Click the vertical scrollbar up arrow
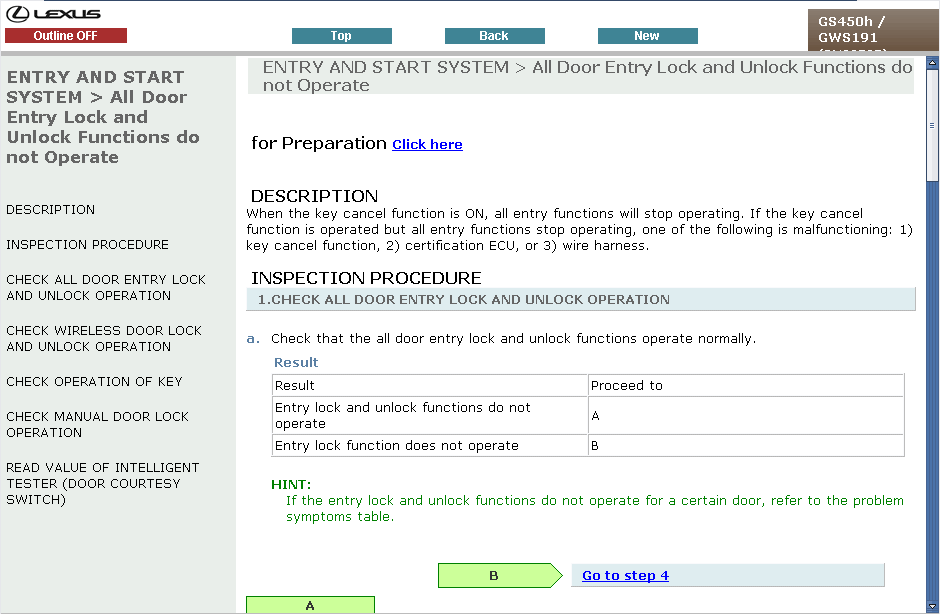Viewport: 940px width, 614px height. click(932, 62)
